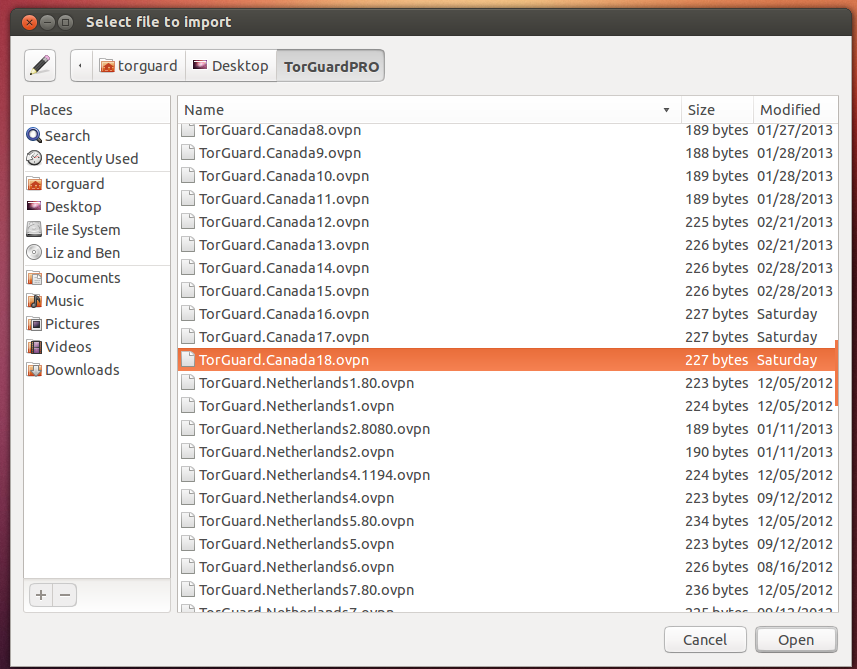Select the TorGuard.Canada16.ovpn file icon

[x=188, y=313]
